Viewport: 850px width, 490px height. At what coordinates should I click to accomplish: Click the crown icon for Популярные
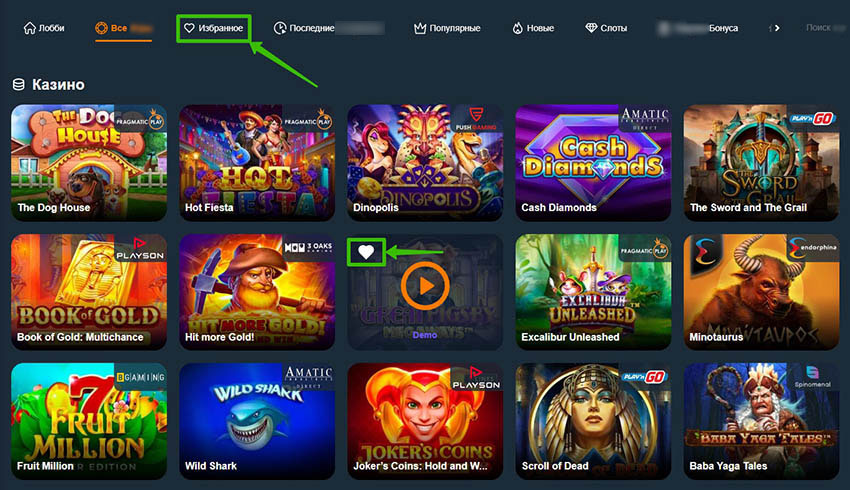[420, 28]
